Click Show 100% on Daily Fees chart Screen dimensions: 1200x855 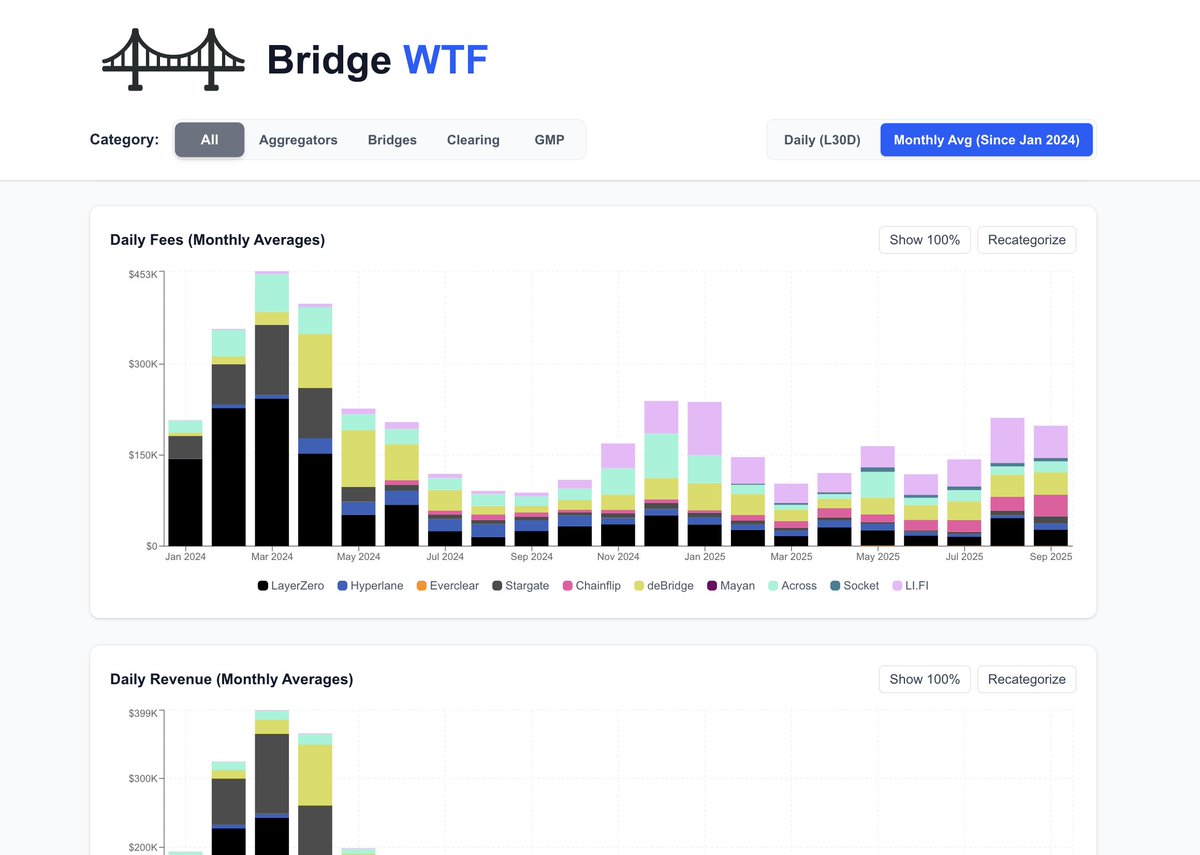click(925, 240)
